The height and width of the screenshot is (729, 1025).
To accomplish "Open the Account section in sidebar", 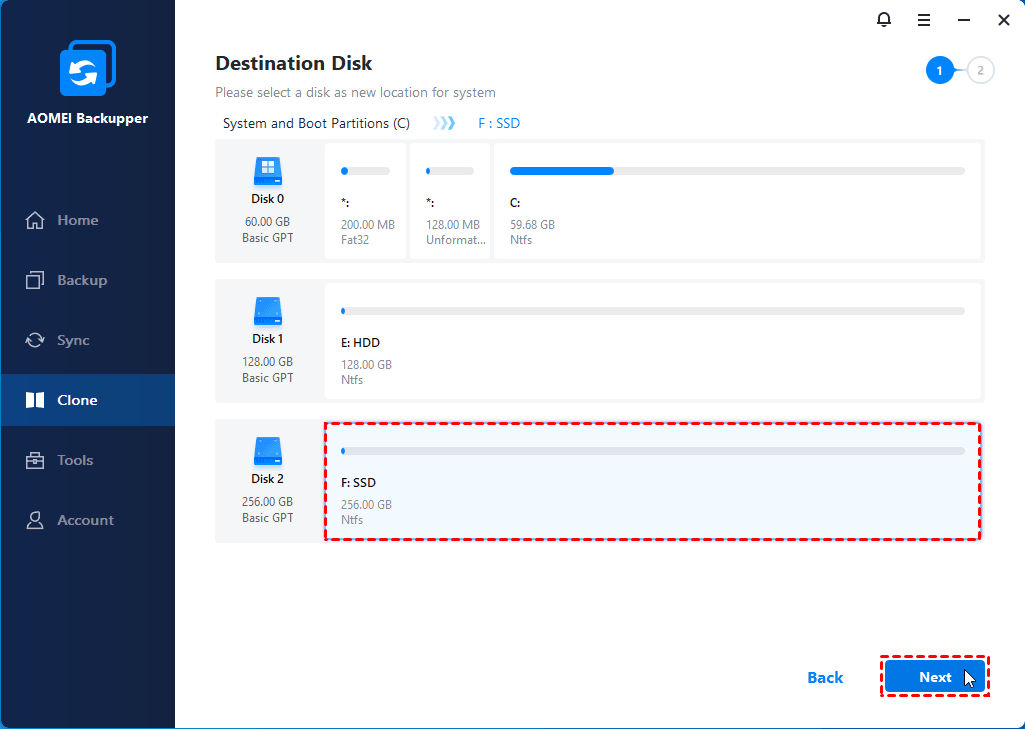I will [85, 520].
